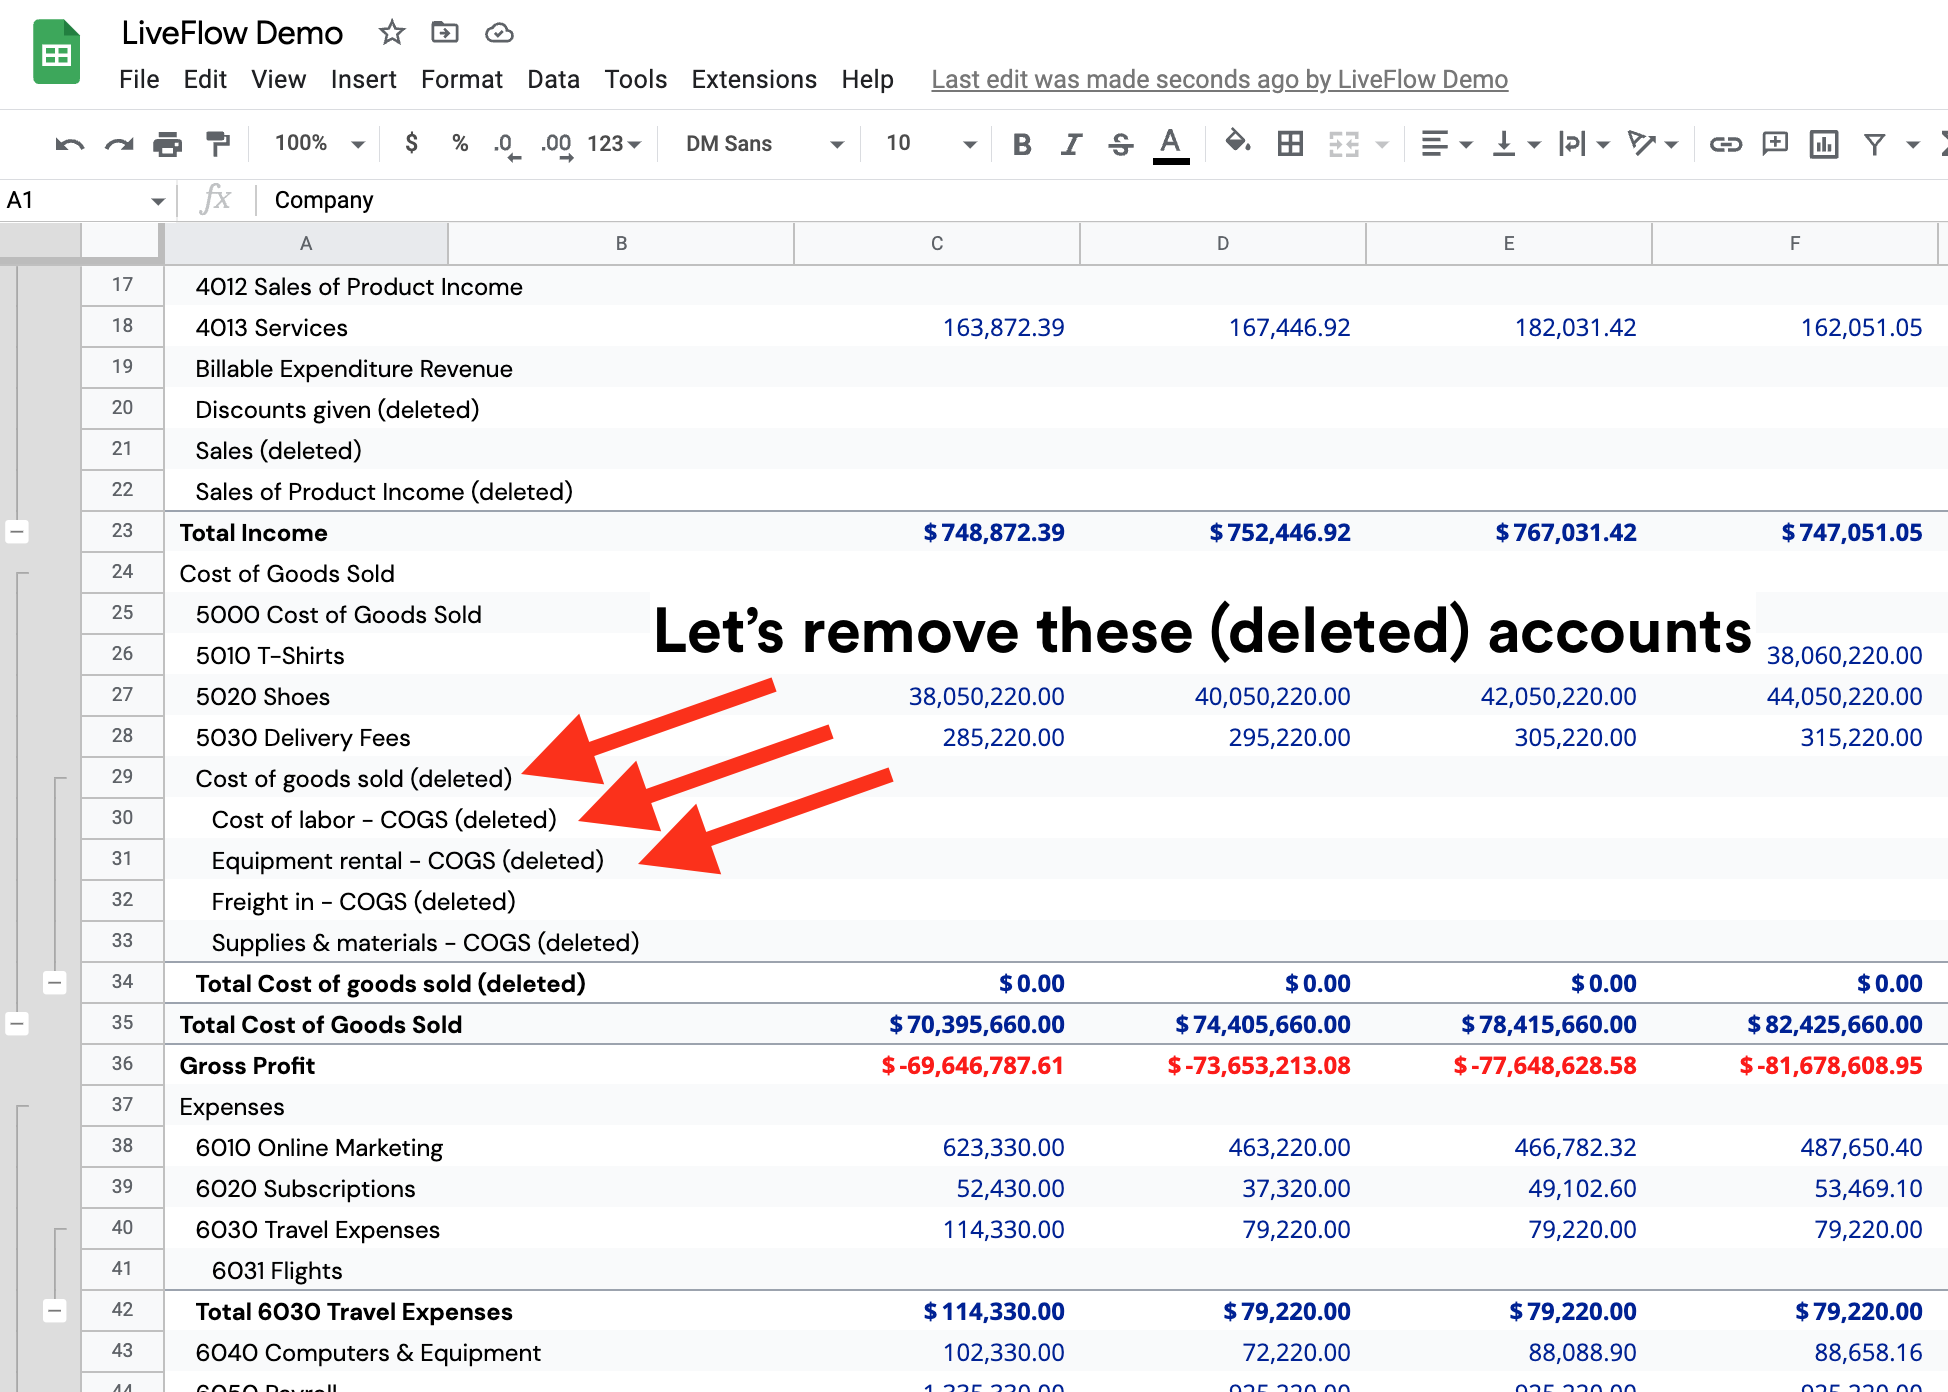Select row 29 header

122,777
